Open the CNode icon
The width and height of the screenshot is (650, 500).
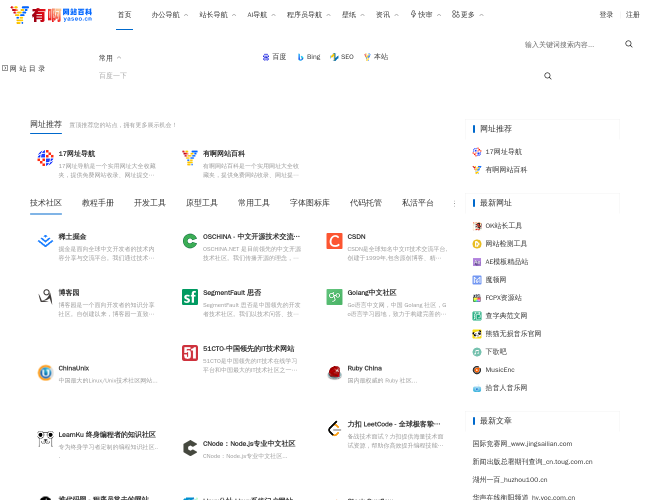click(x=190, y=448)
